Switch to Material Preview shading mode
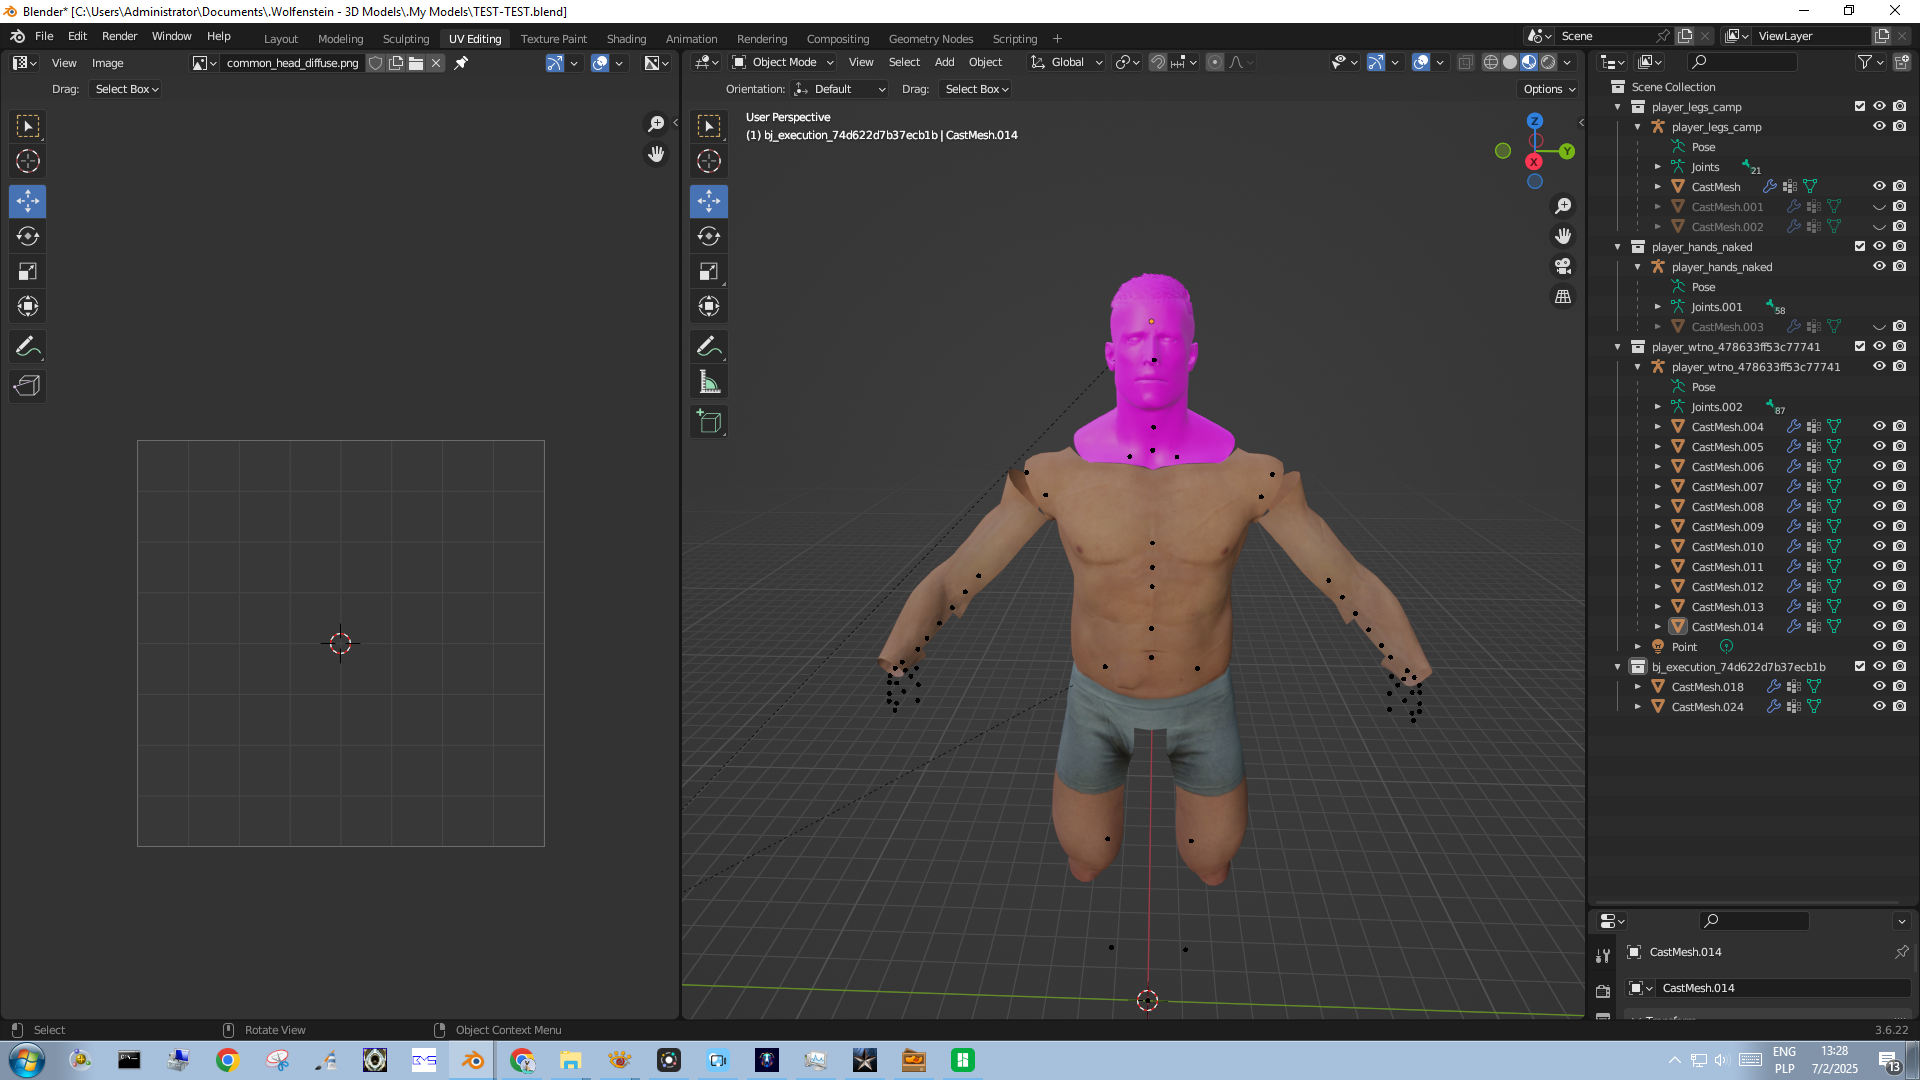1920x1080 pixels. click(x=1529, y=62)
